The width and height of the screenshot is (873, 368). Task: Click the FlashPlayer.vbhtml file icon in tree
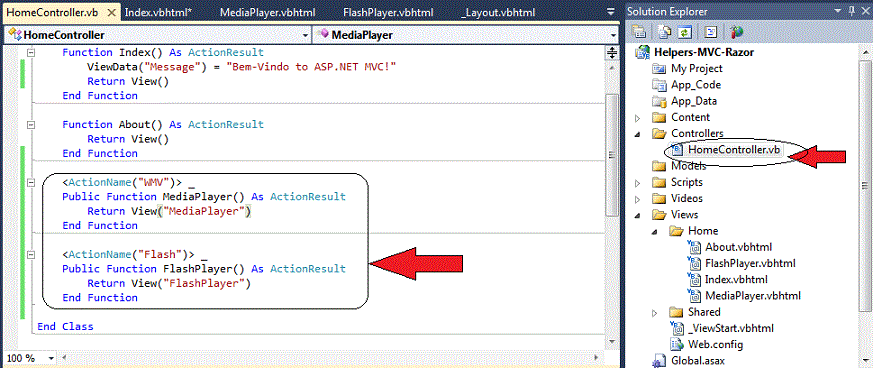(x=694, y=263)
